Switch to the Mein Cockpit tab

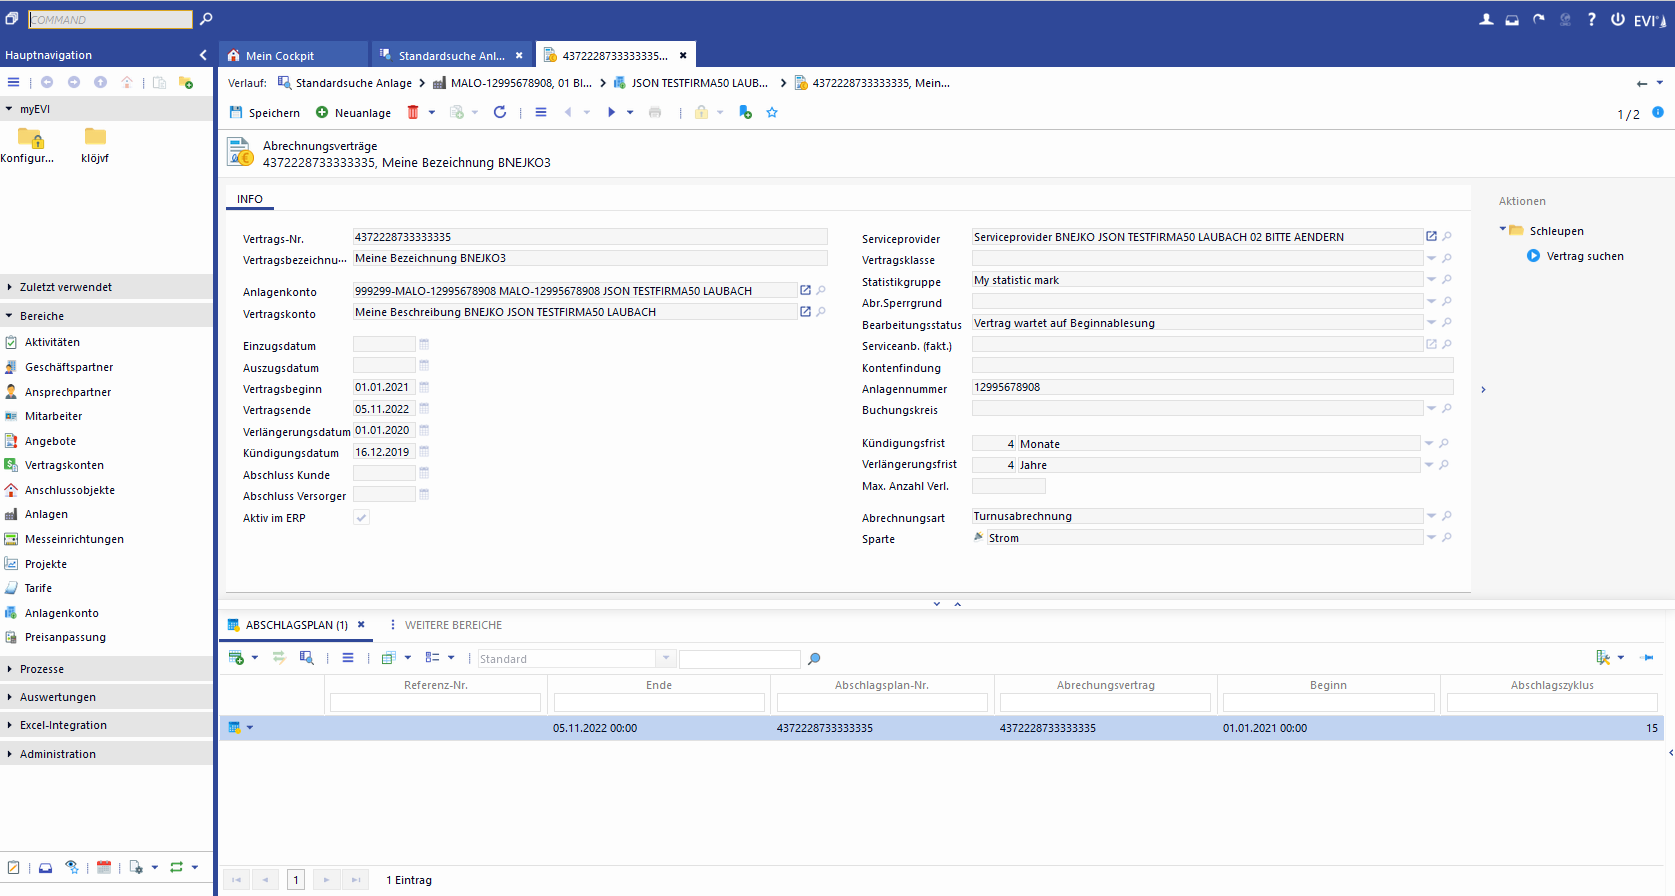(x=279, y=56)
